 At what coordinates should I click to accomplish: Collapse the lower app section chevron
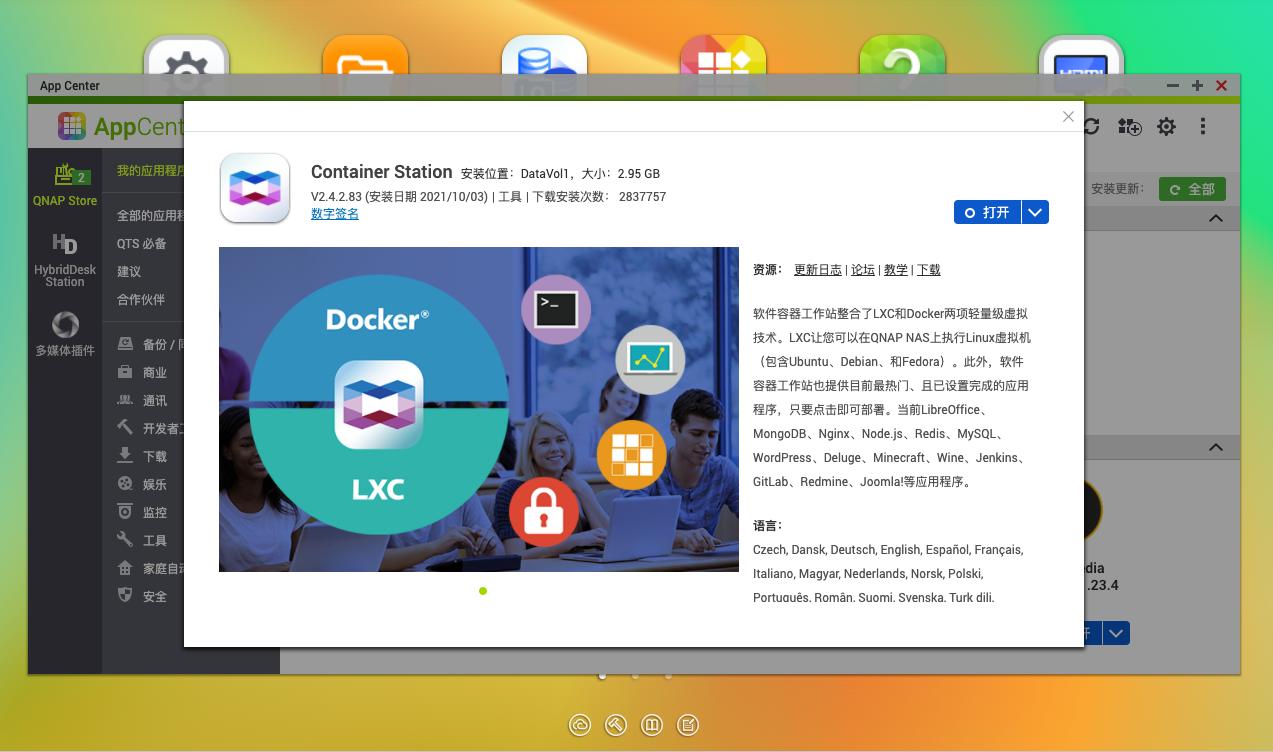pos(1216,447)
